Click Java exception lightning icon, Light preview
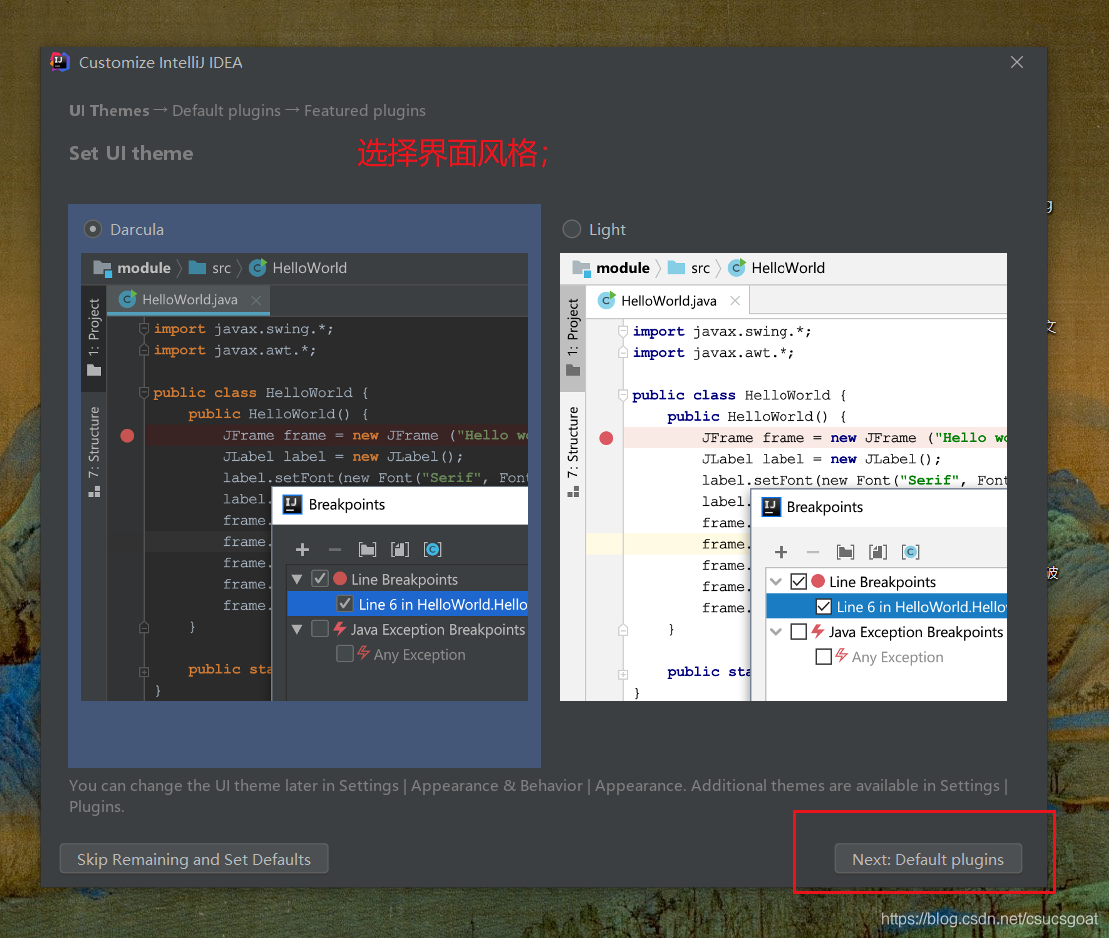Image resolution: width=1109 pixels, height=938 pixels. click(818, 631)
